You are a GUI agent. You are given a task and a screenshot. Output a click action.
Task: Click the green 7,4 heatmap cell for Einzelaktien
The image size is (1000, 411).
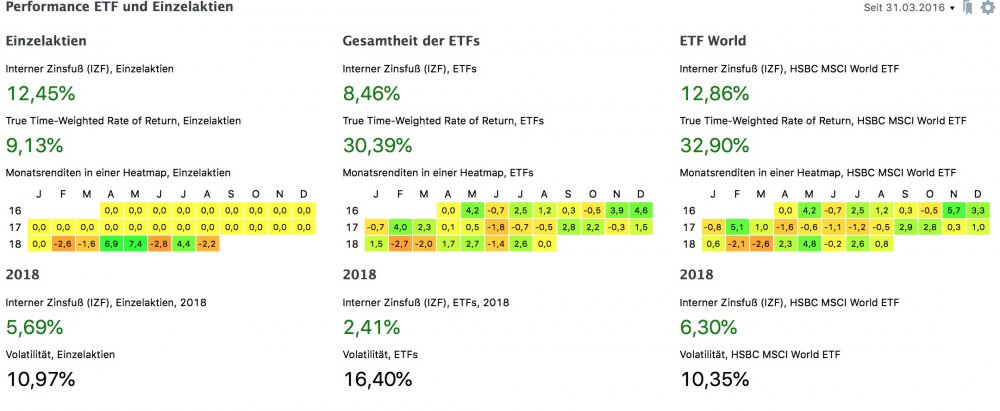135,243
